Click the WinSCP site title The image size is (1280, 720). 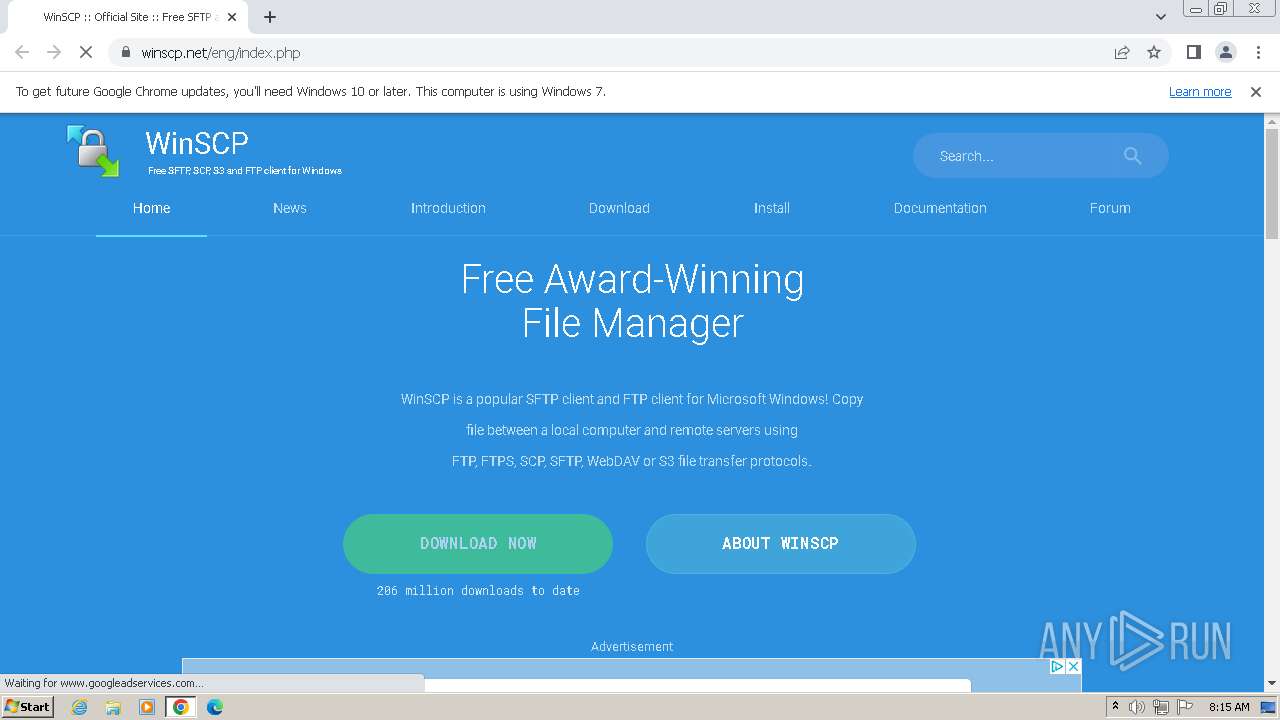click(197, 143)
